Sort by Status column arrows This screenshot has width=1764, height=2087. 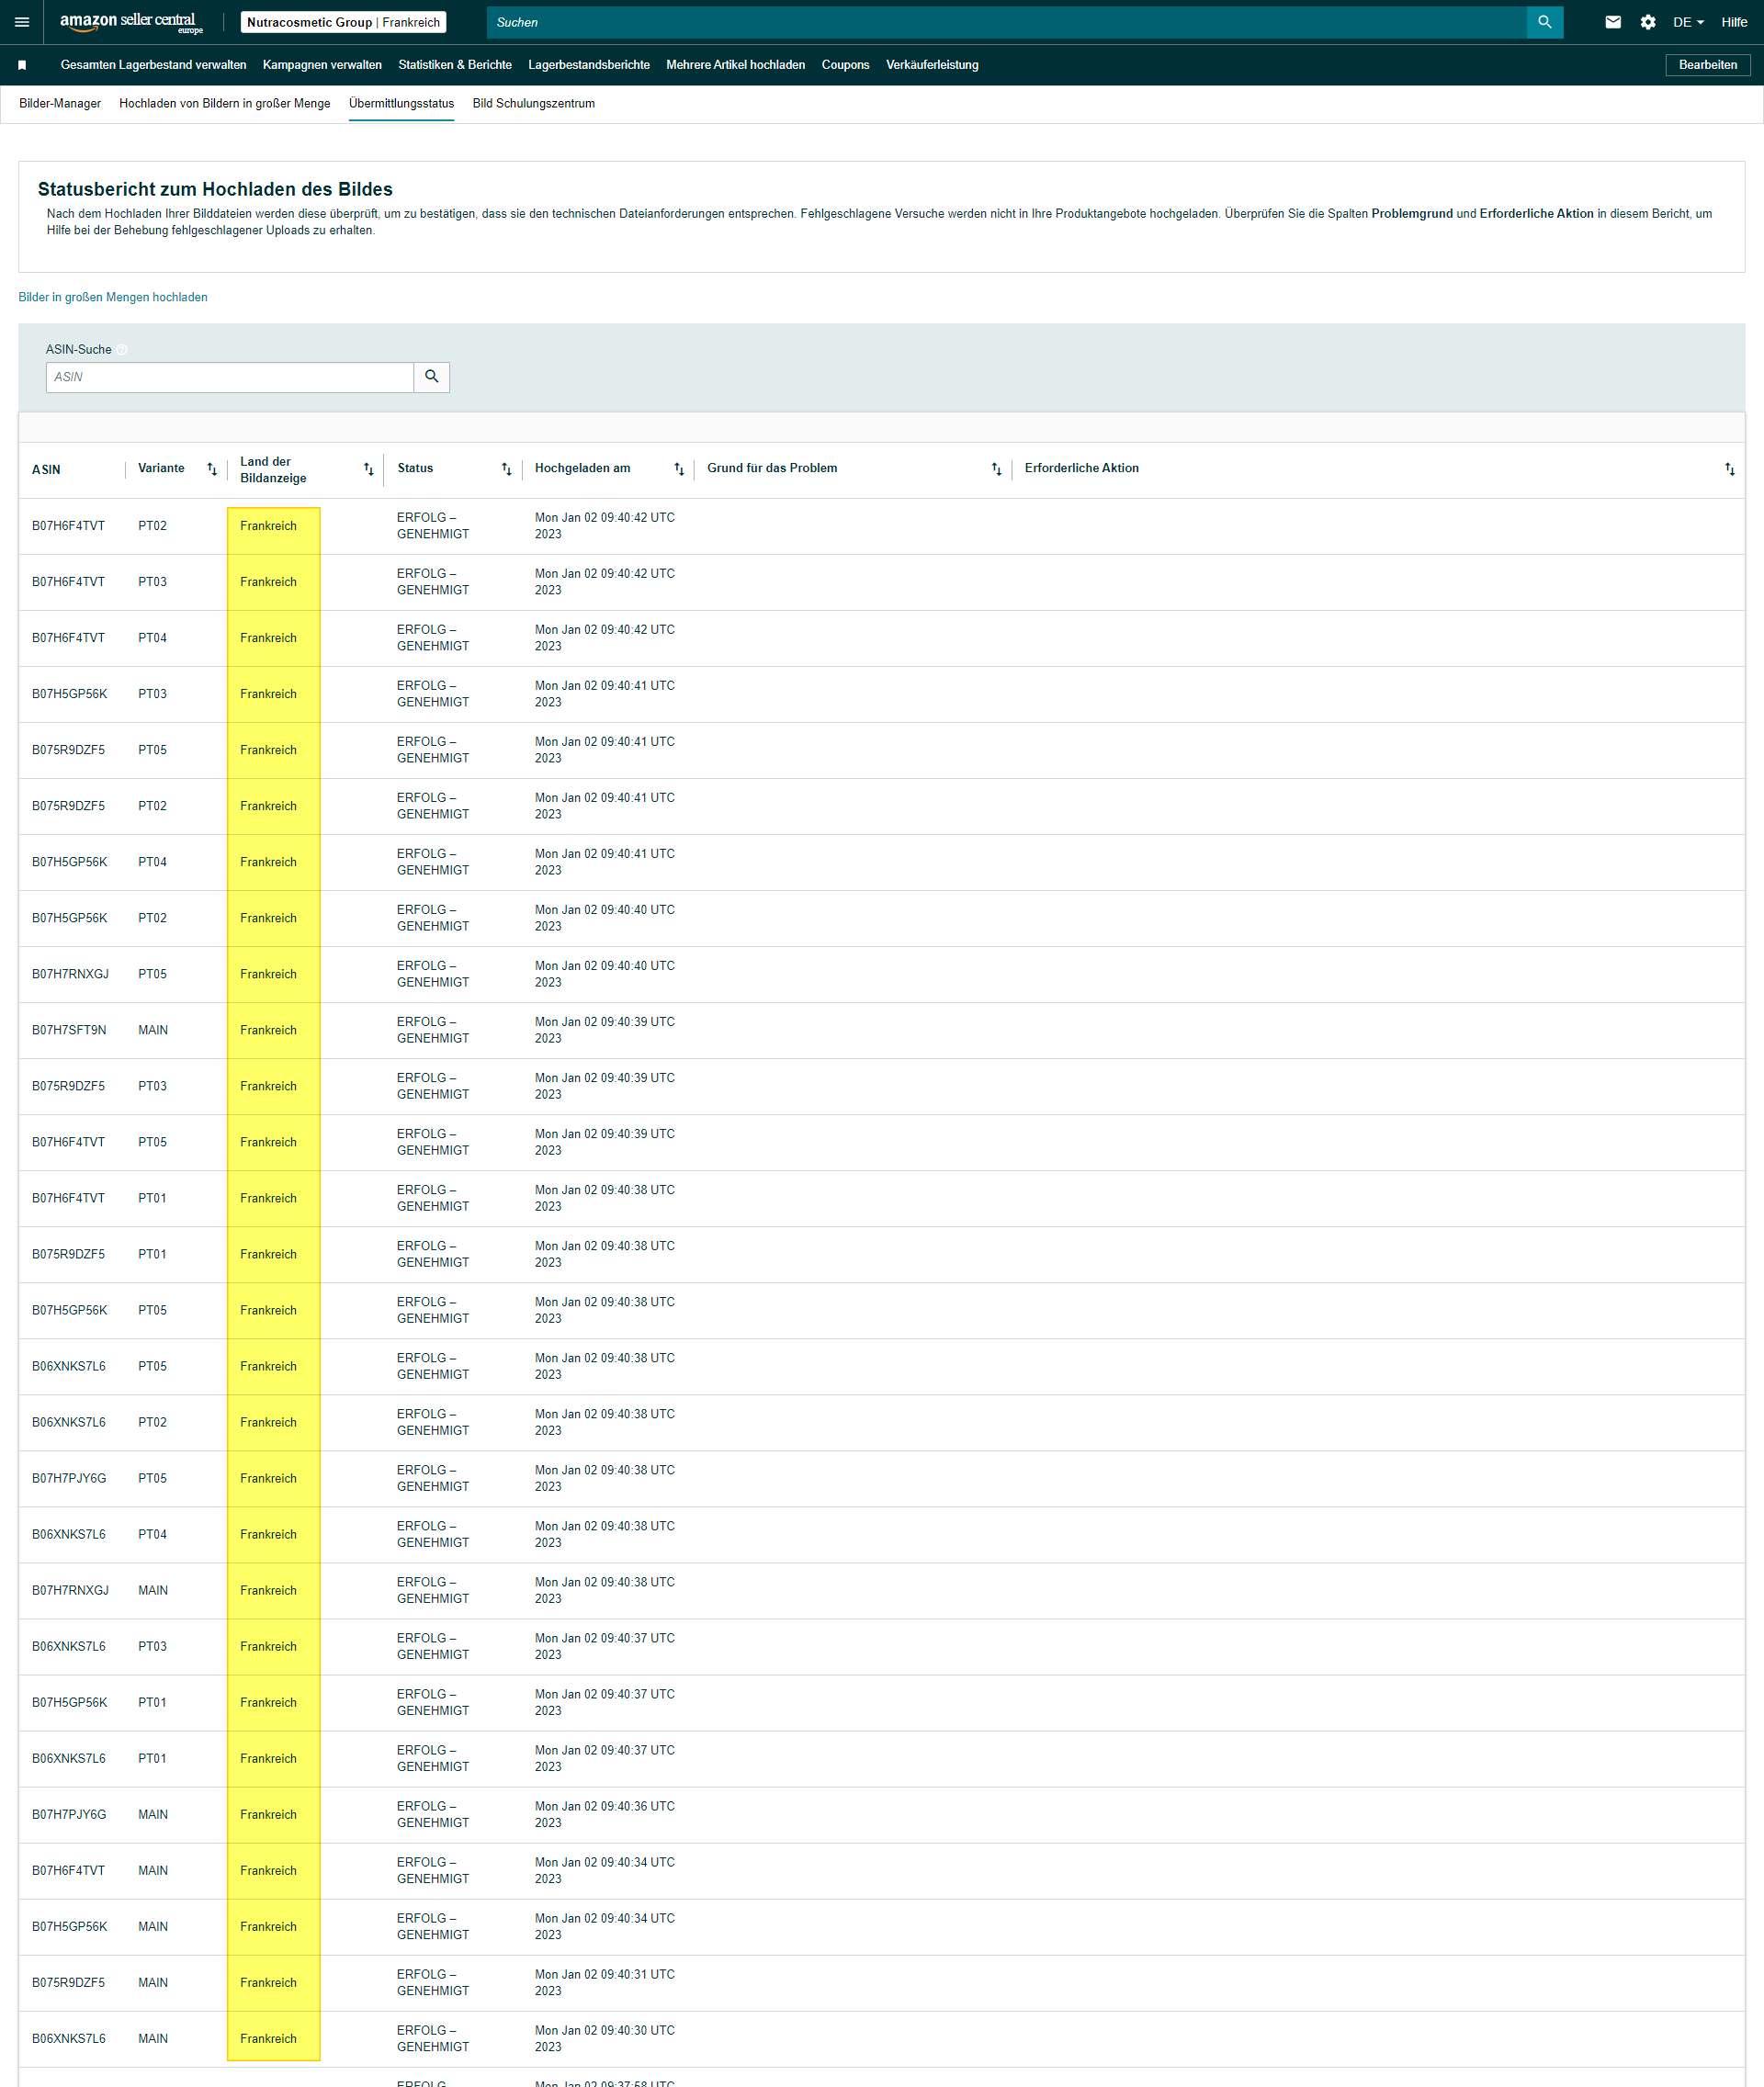506,469
